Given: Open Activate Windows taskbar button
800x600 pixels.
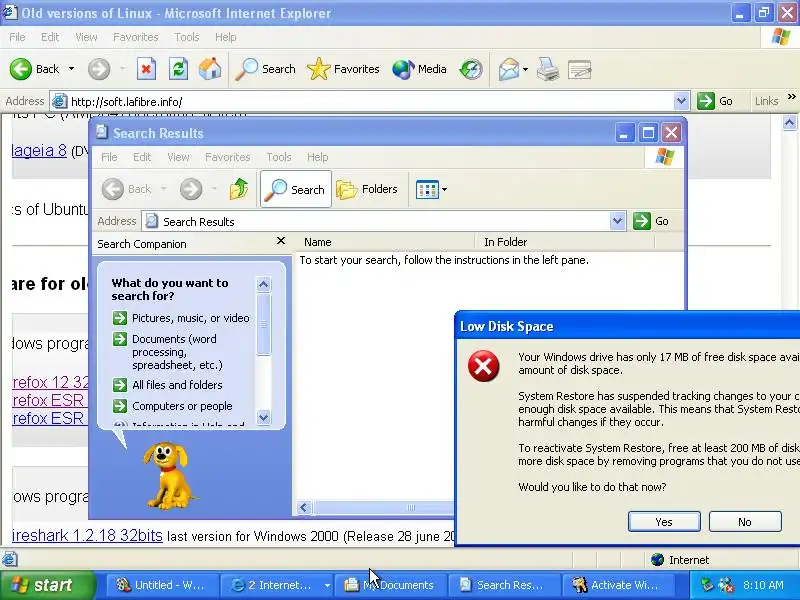Looking at the screenshot, I should coord(618,585).
